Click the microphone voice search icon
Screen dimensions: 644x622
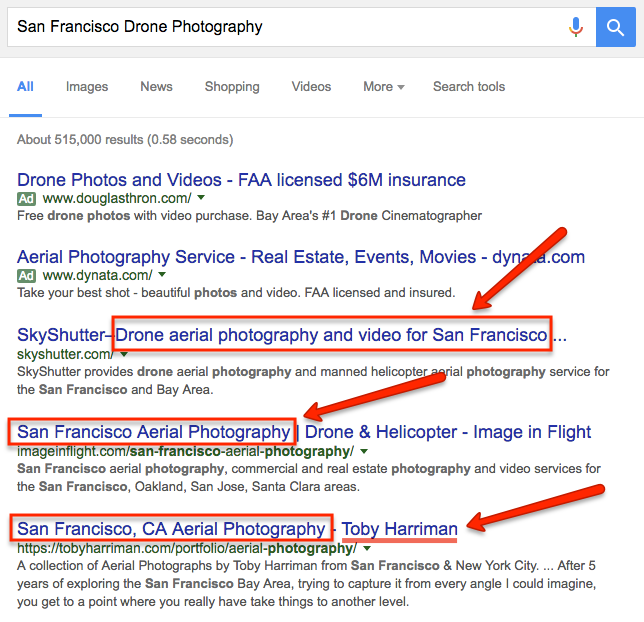point(576,27)
